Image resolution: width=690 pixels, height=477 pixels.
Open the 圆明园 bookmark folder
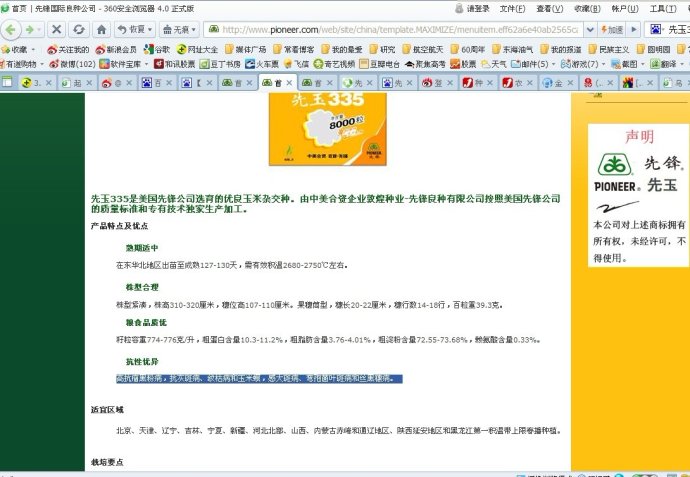point(653,49)
